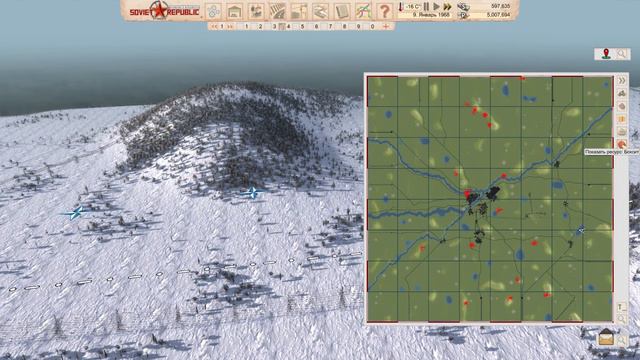Screen dimensions: 640x360
Task: Open the envelope messages icon
Action: (x=606, y=338)
